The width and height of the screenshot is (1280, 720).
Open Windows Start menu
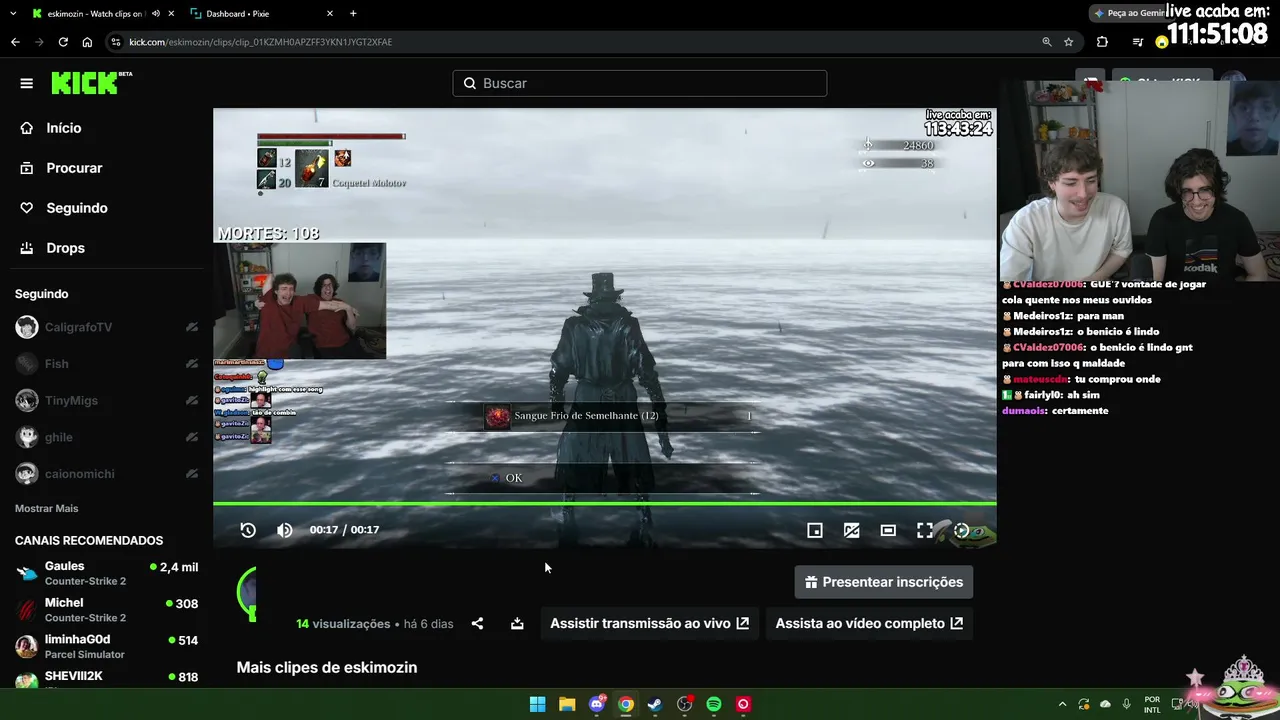point(537,704)
